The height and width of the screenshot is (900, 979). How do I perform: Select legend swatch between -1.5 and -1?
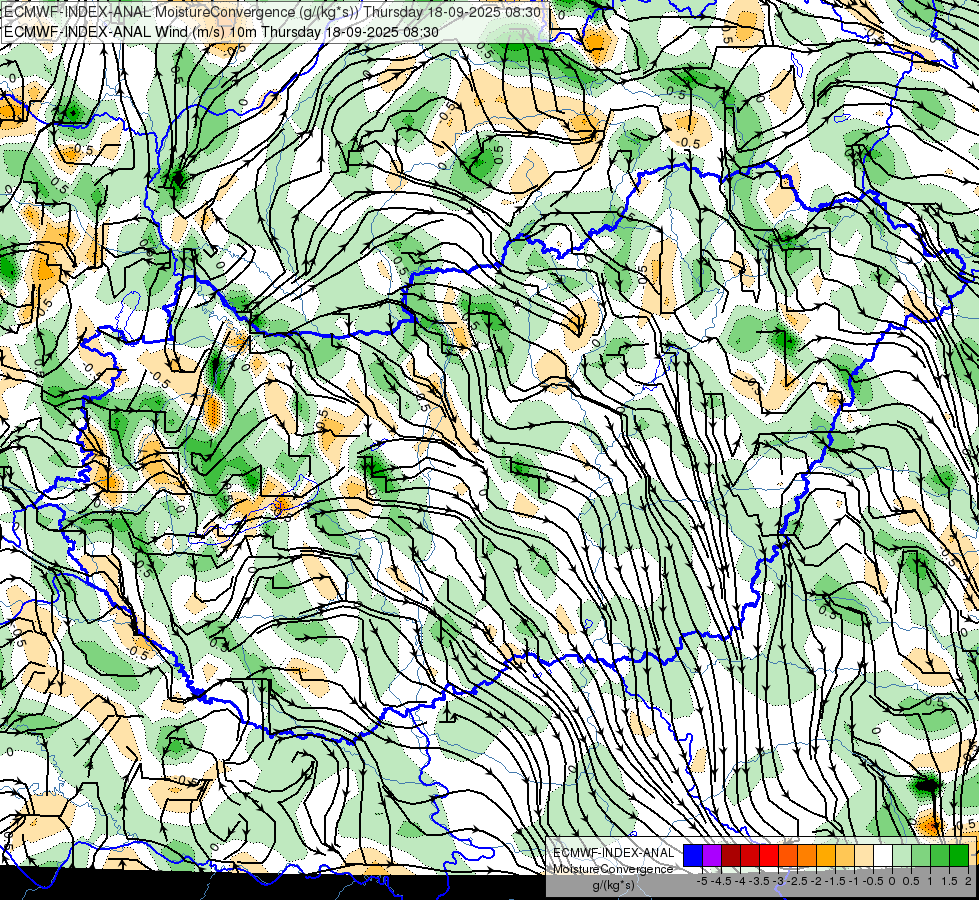[844, 856]
